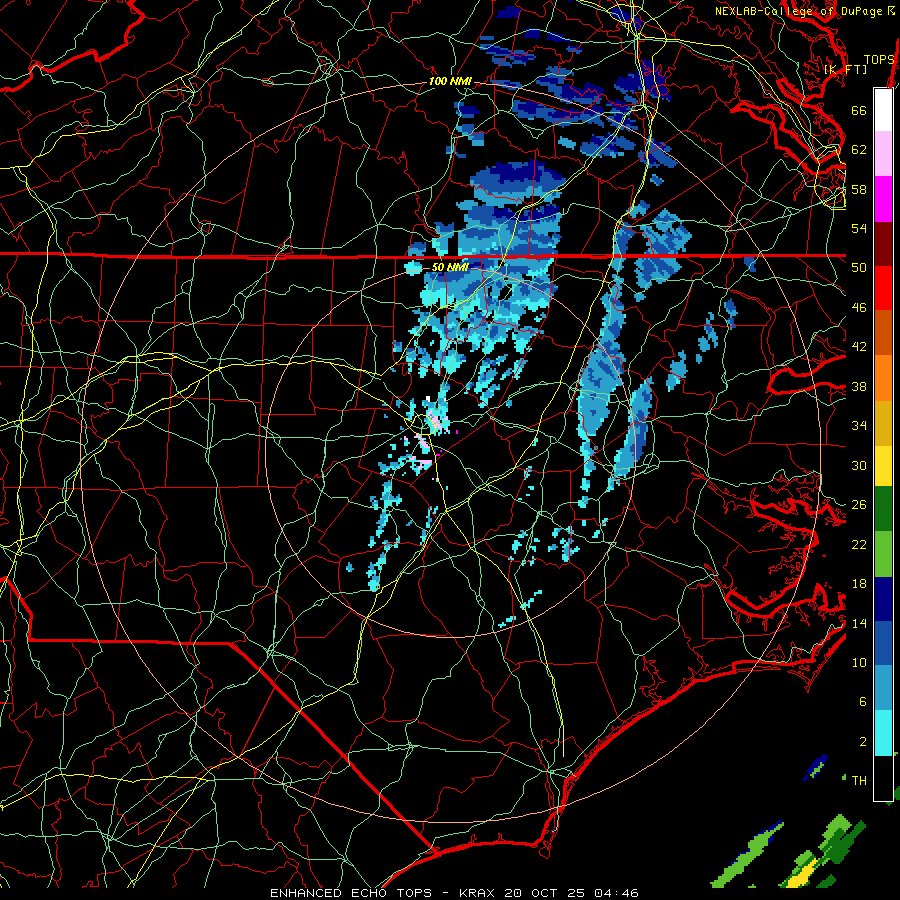Click the 'TOPS' legend title
This screenshot has height=900, width=900.
[x=879, y=59]
